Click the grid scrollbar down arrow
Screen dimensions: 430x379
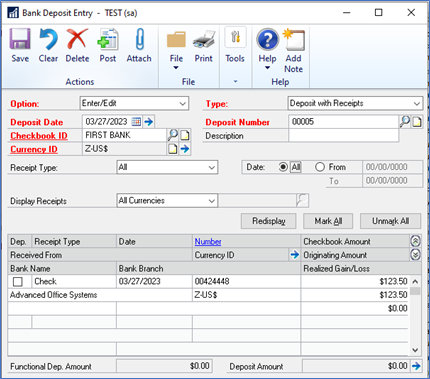415,350
